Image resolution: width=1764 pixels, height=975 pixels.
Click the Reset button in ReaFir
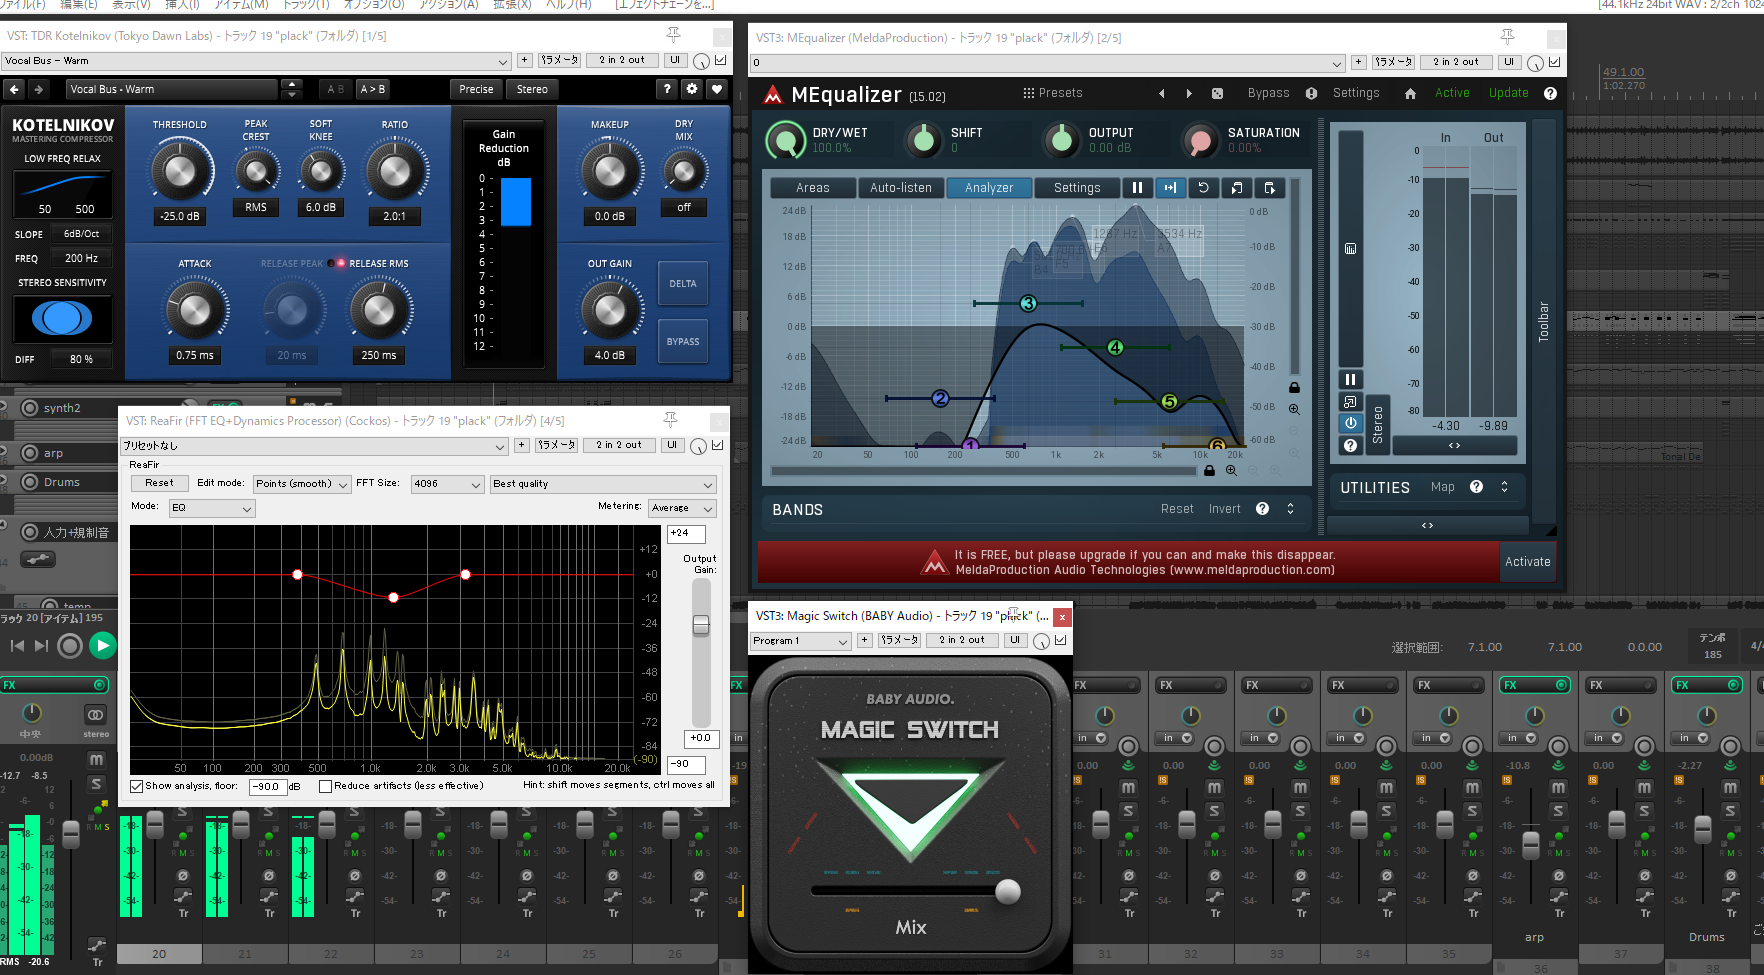[x=159, y=483]
